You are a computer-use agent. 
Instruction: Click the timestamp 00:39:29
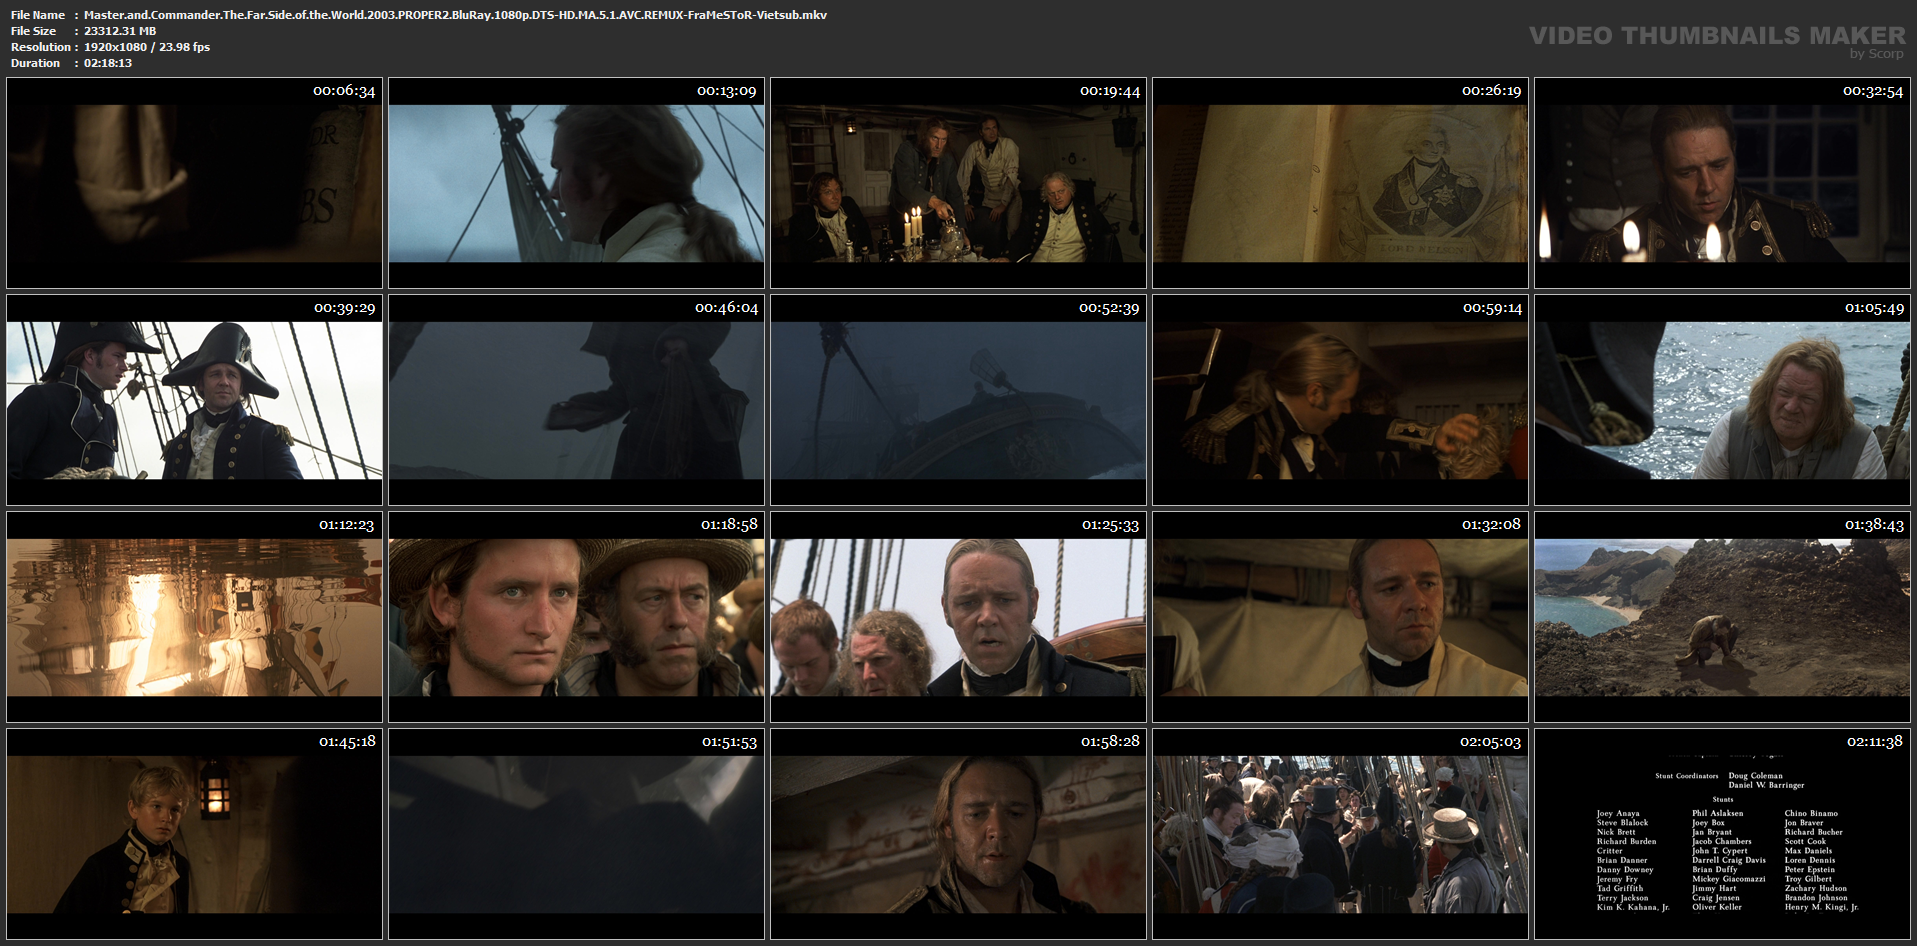coord(344,308)
